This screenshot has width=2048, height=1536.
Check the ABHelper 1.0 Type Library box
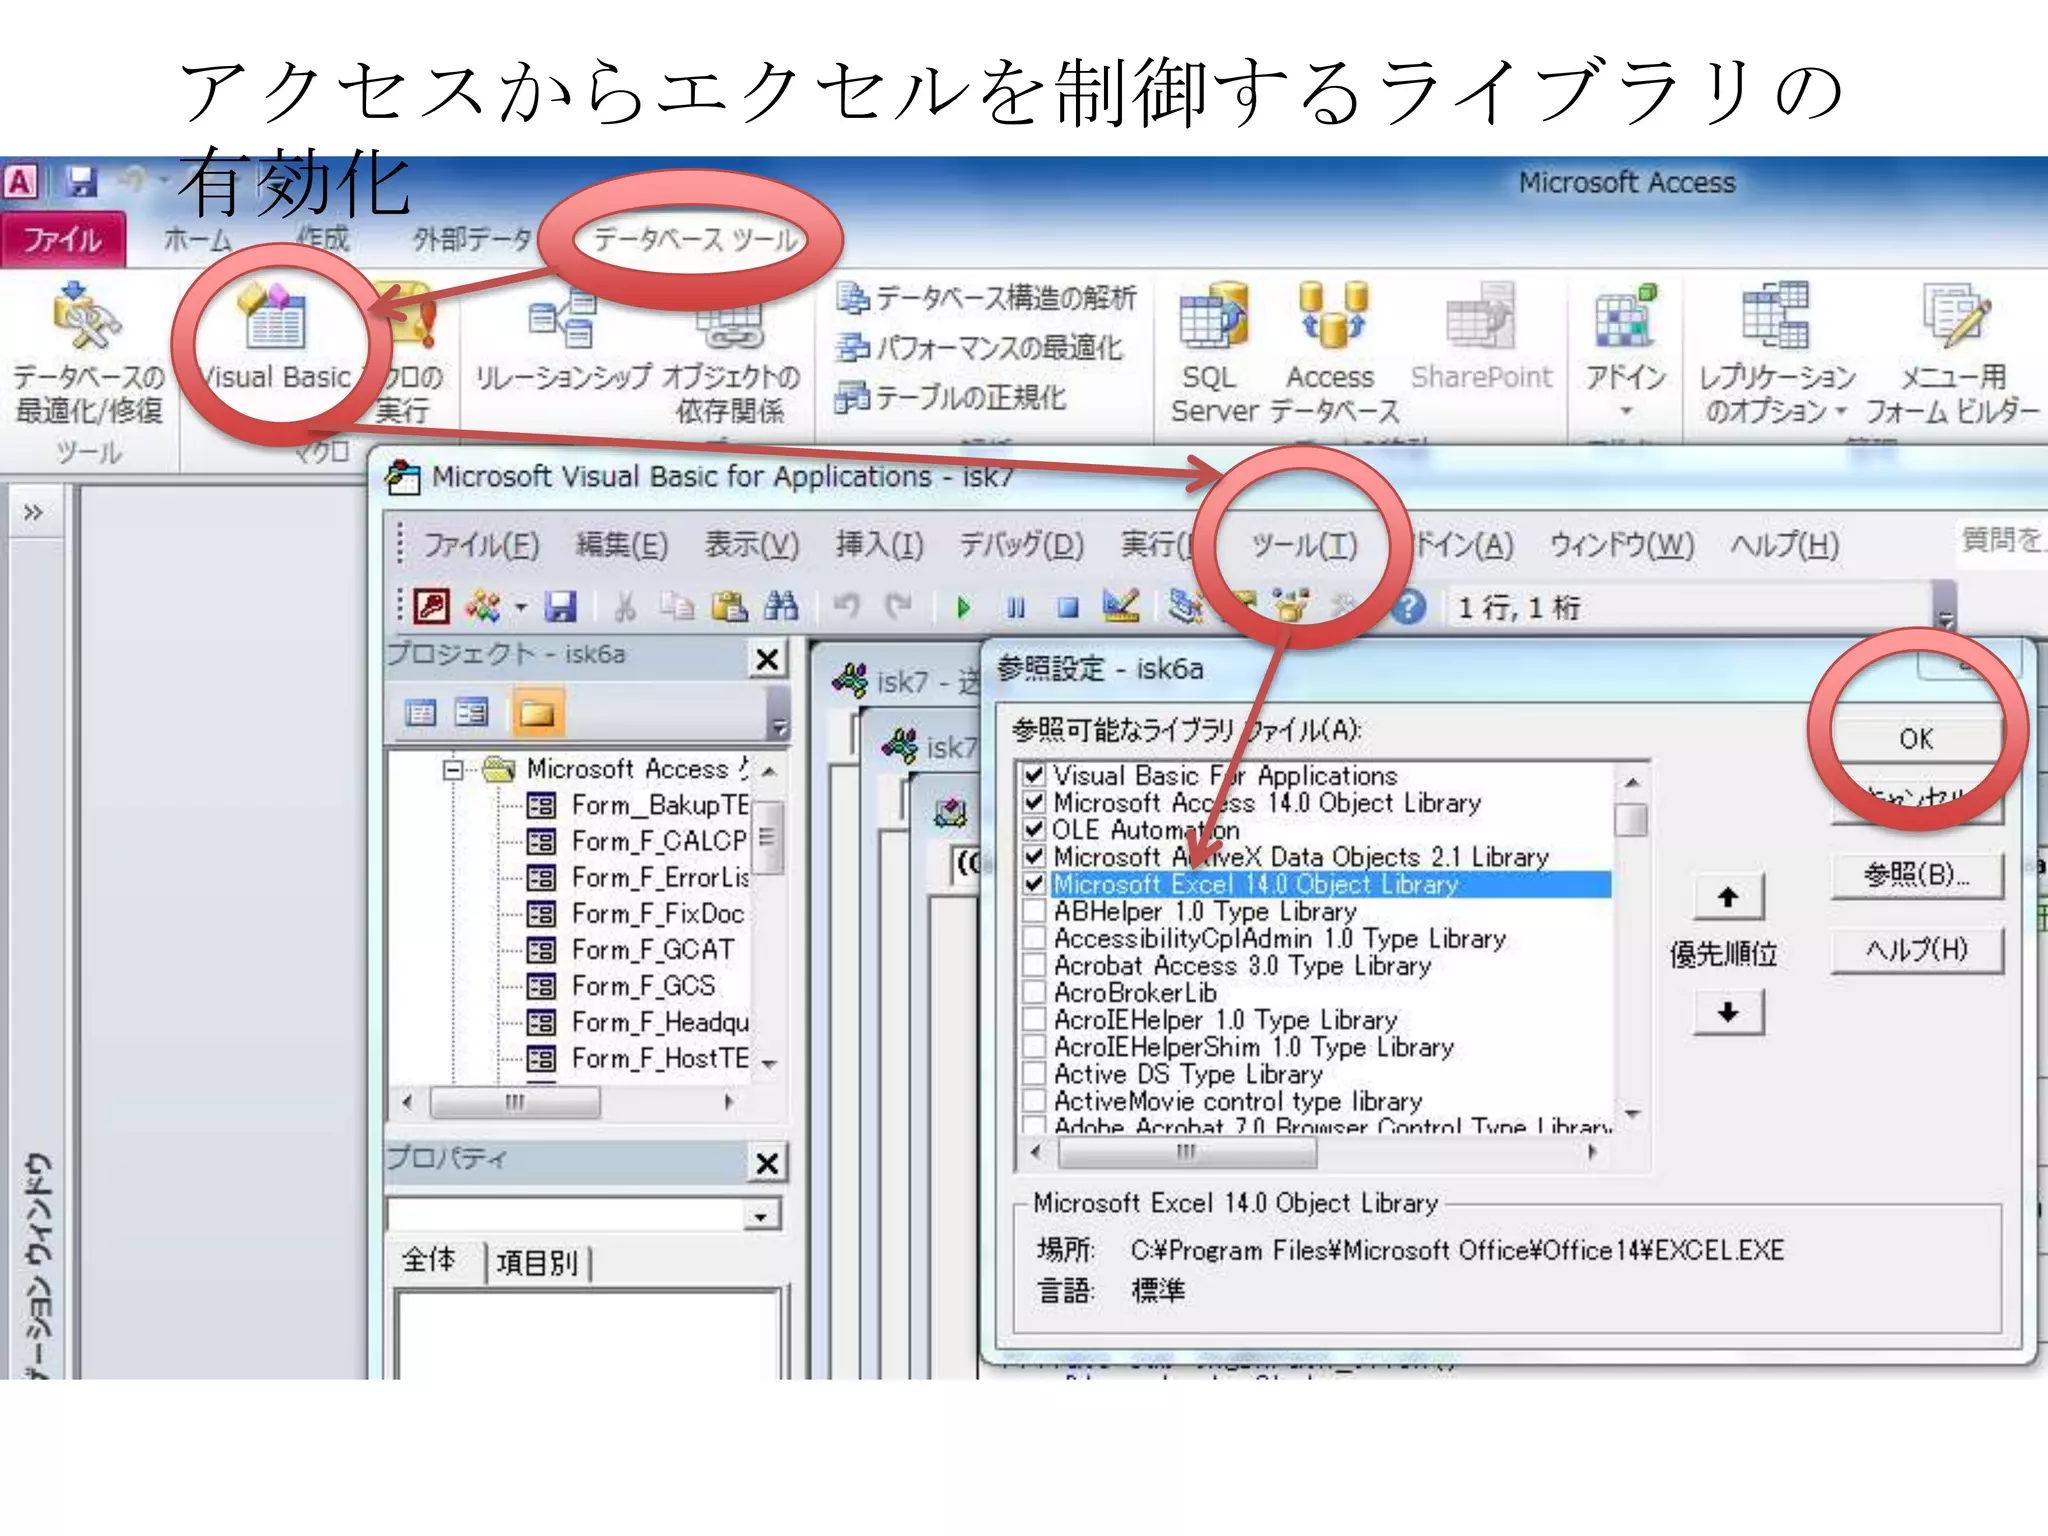tap(1035, 911)
